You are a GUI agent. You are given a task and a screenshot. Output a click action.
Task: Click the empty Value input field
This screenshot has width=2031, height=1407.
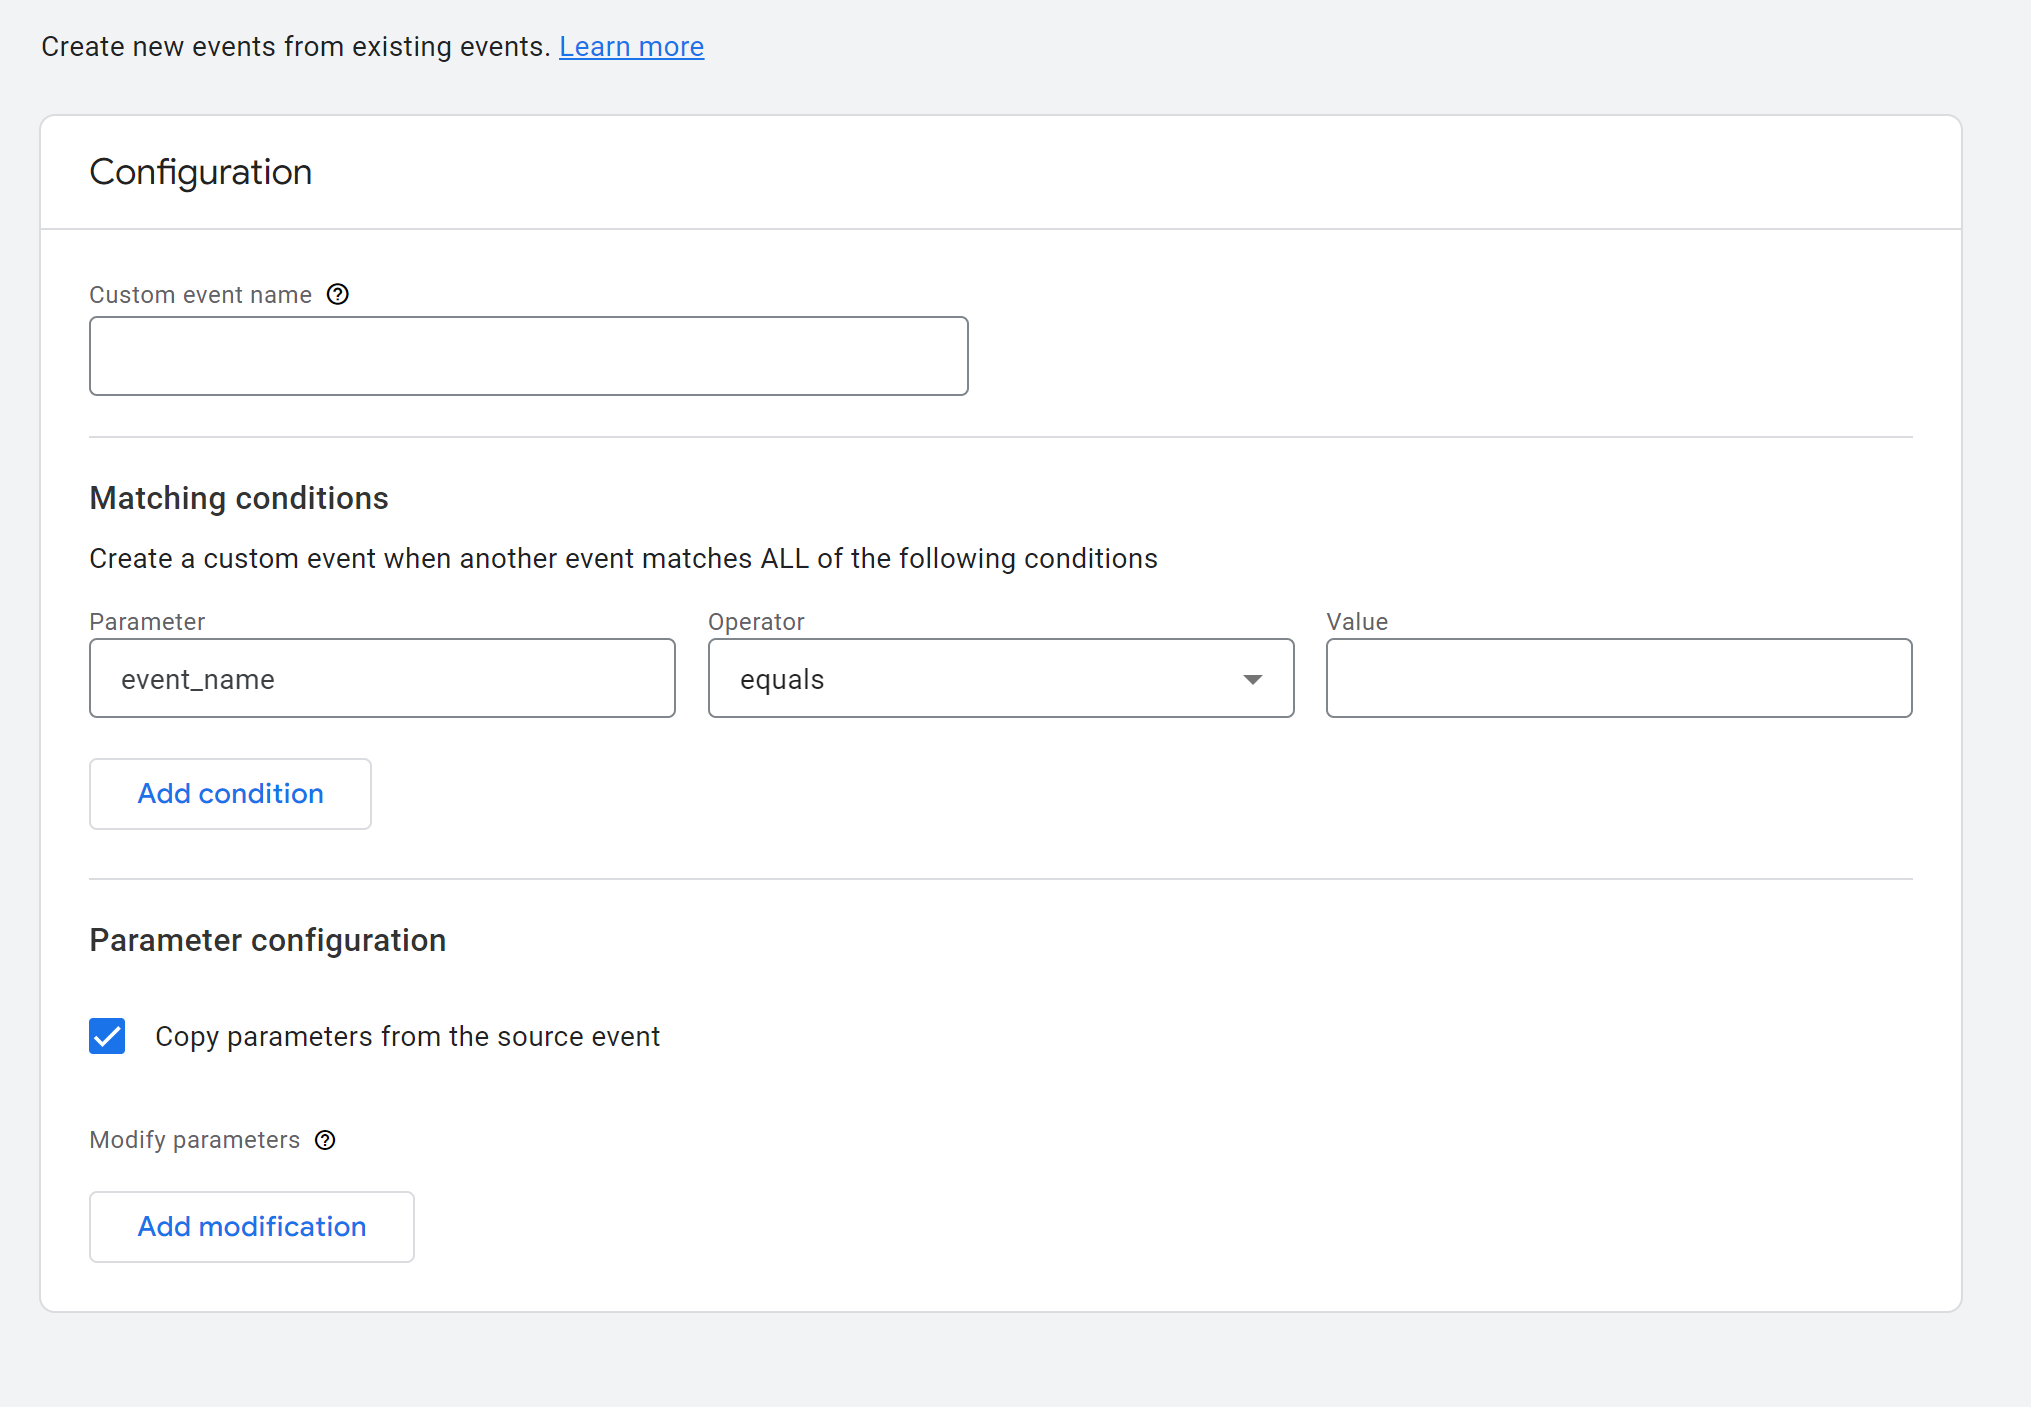point(1618,679)
